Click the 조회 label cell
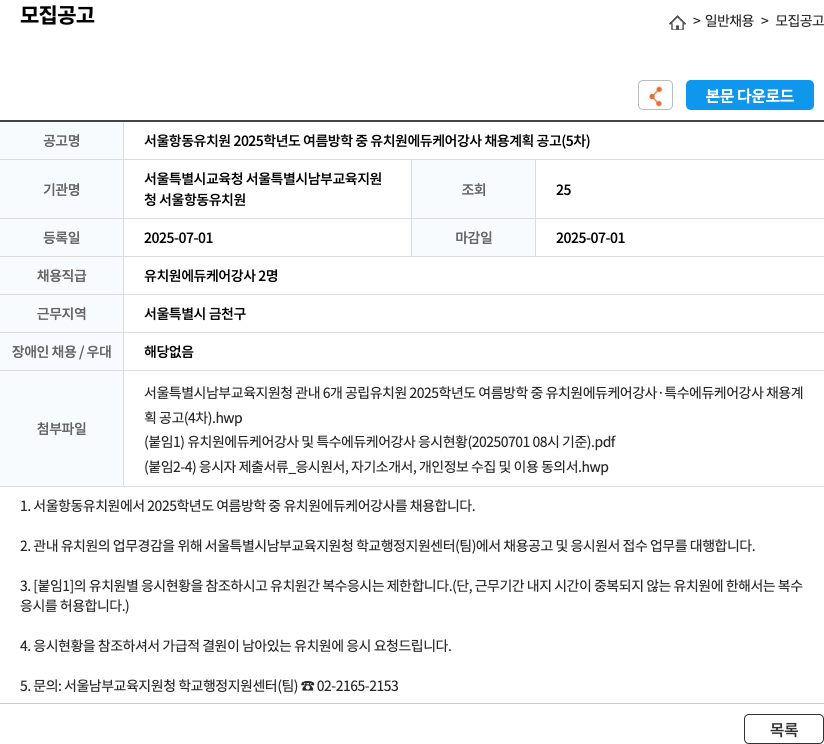Viewport: 824px width, 744px height. (x=473, y=189)
